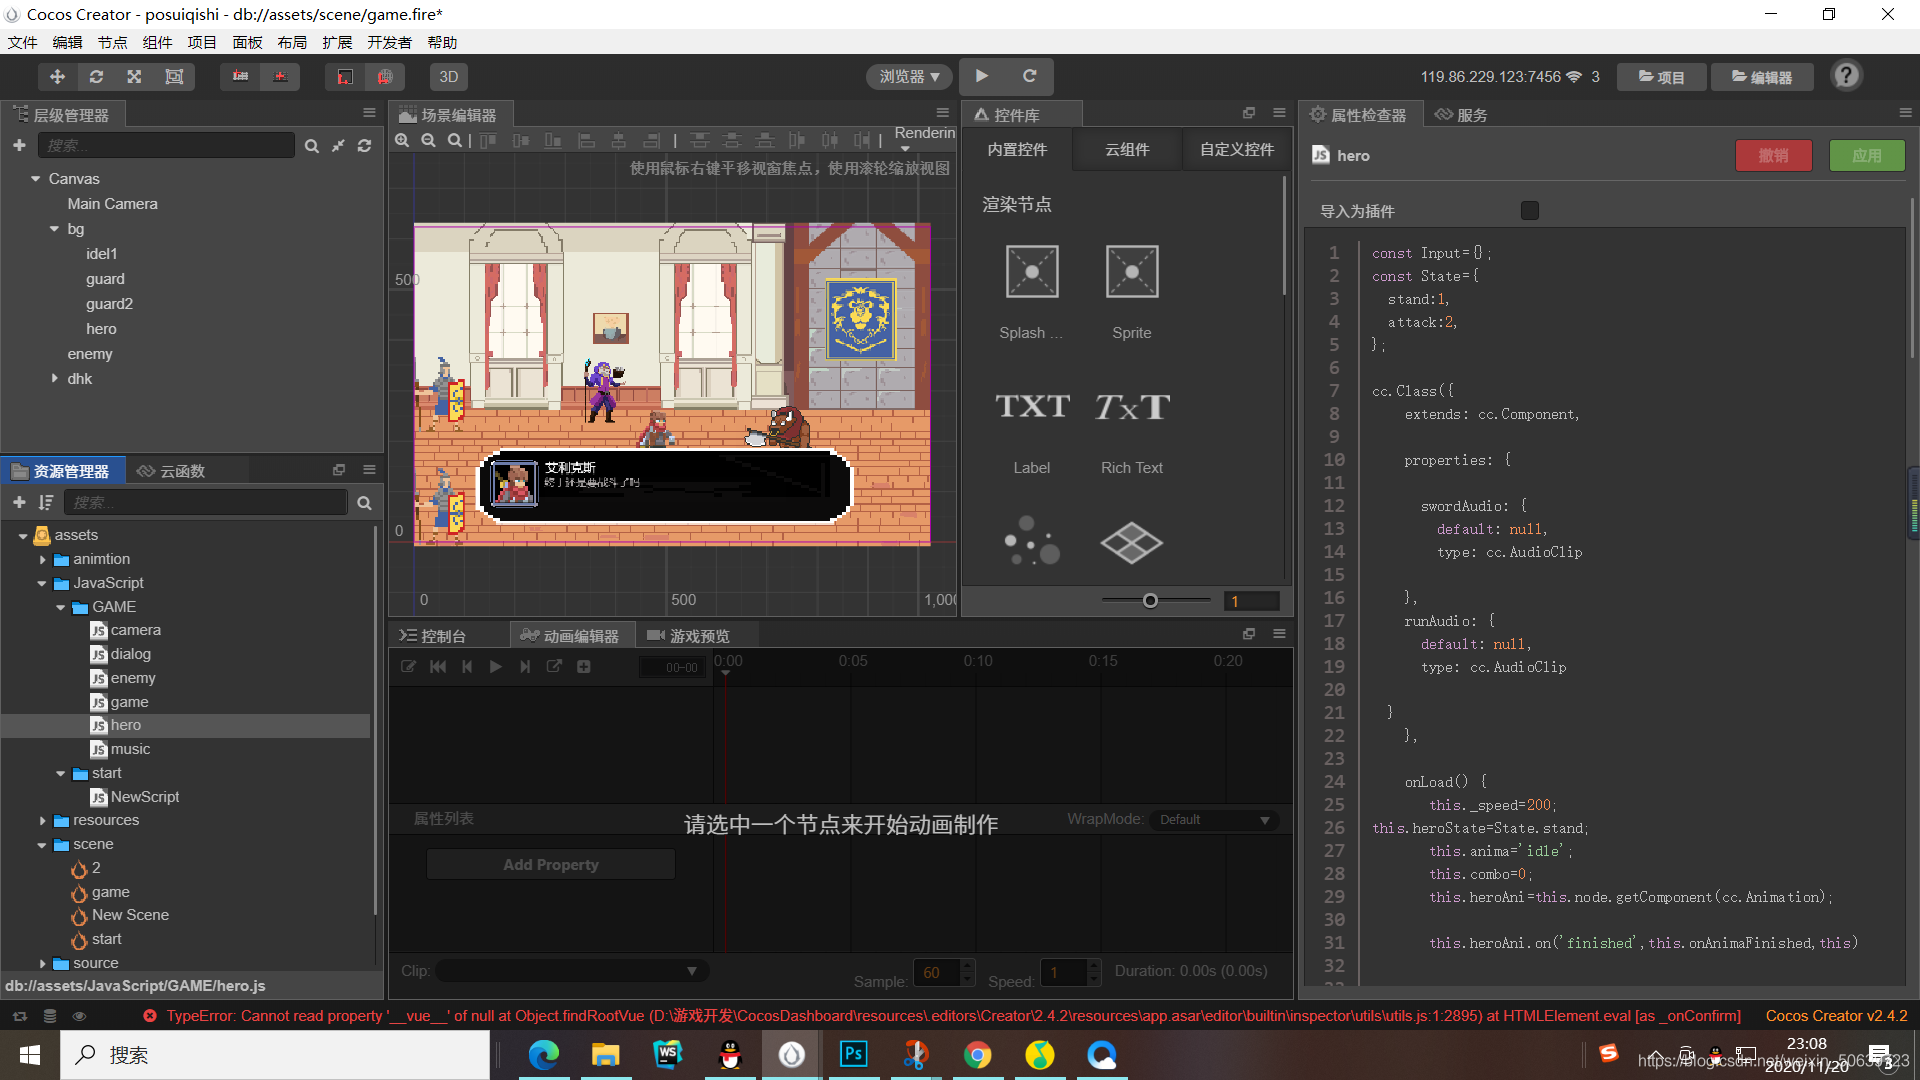The height and width of the screenshot is (1080, 1920).
Task: Jump to first animation frame
Action: [x=438, y=667]
